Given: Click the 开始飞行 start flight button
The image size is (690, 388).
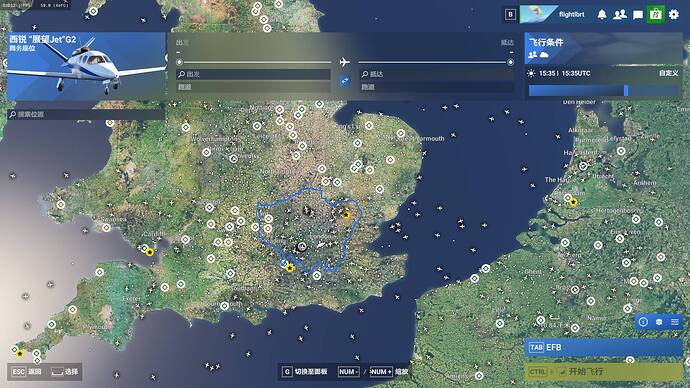Looking at the screenshot, I should (603, 372).
